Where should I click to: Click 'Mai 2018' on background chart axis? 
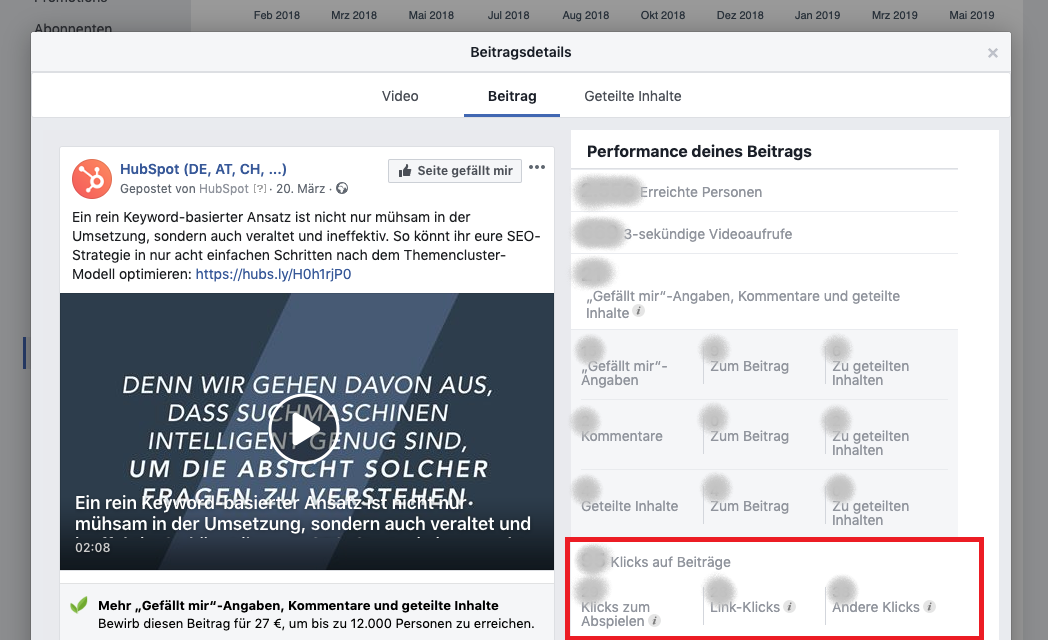431,15
